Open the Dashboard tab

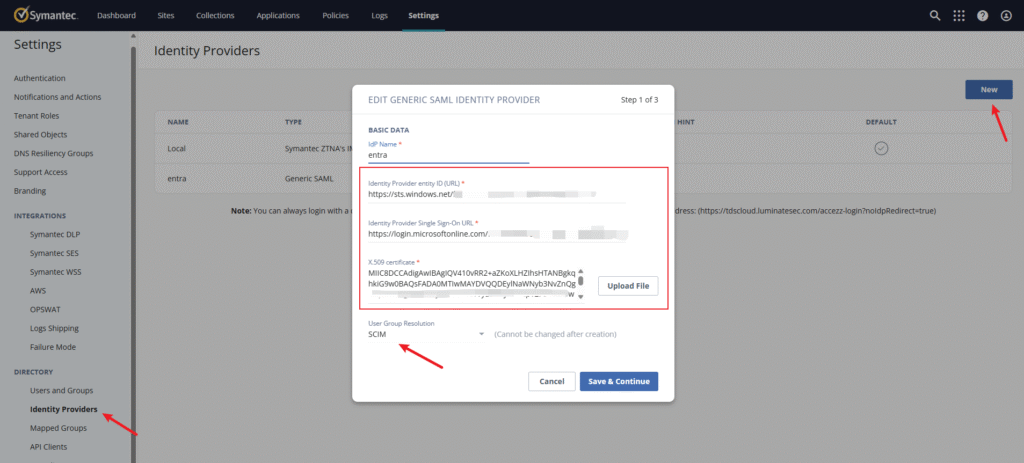[117, 16]
